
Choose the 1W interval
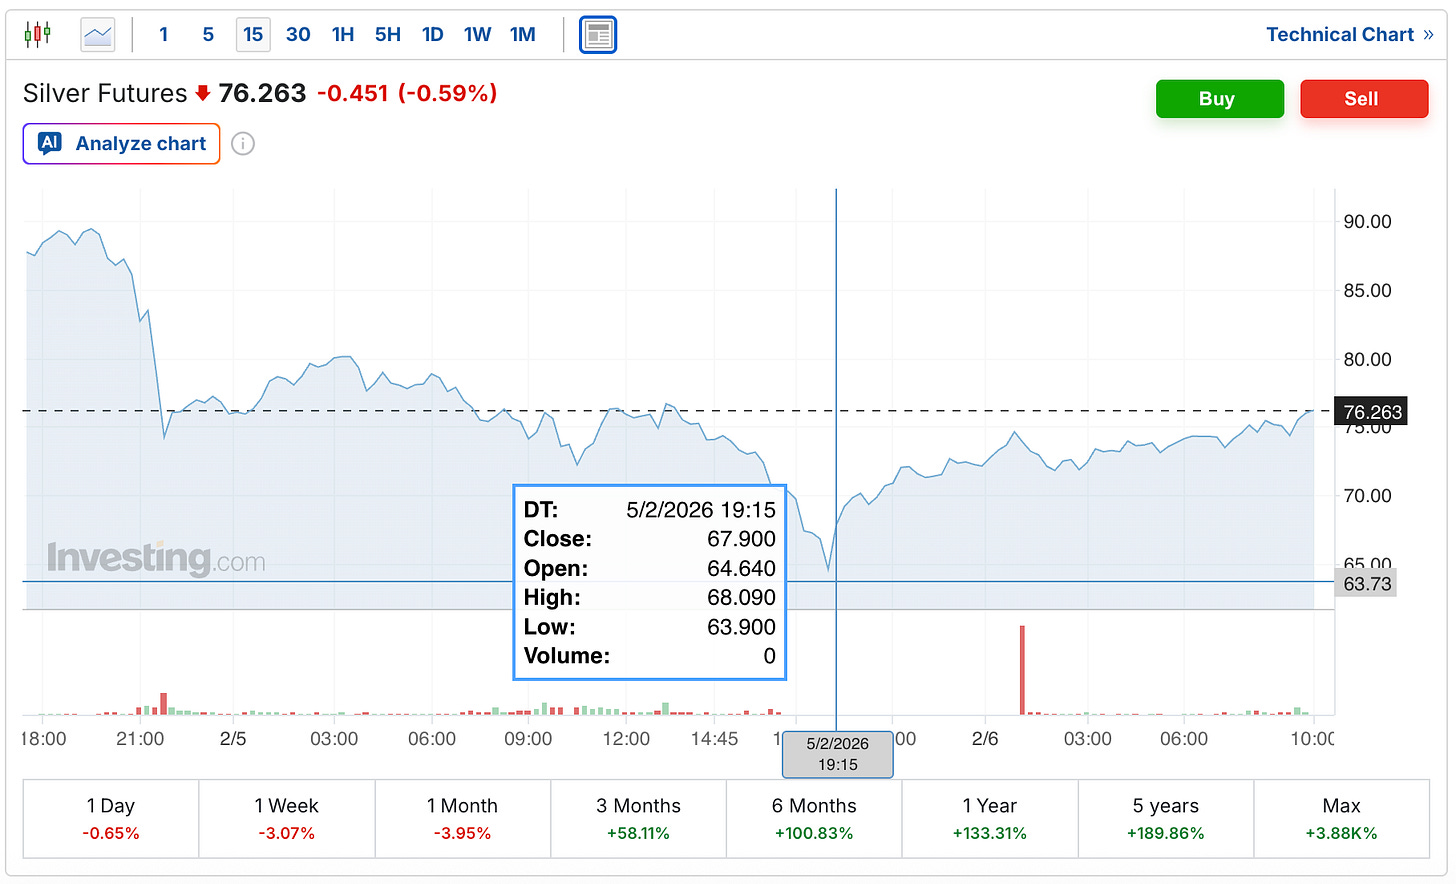pyautogui.click(x=477, y=35)
